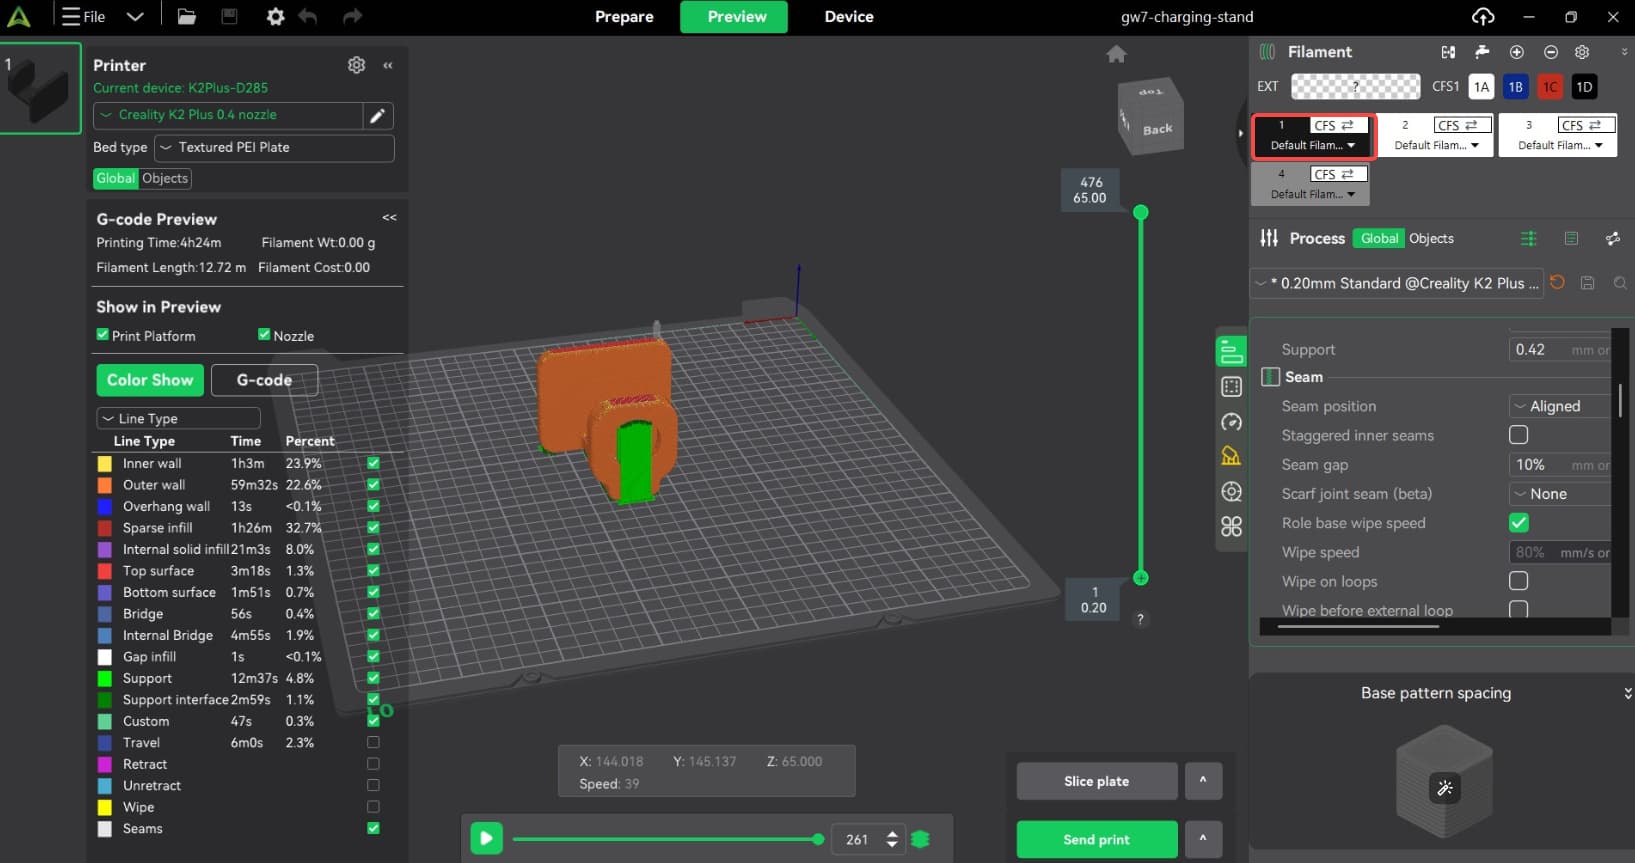Open the Speed settings sidebar icon
This screenshot has width=1635, height=863.
tap(1231, 422)
